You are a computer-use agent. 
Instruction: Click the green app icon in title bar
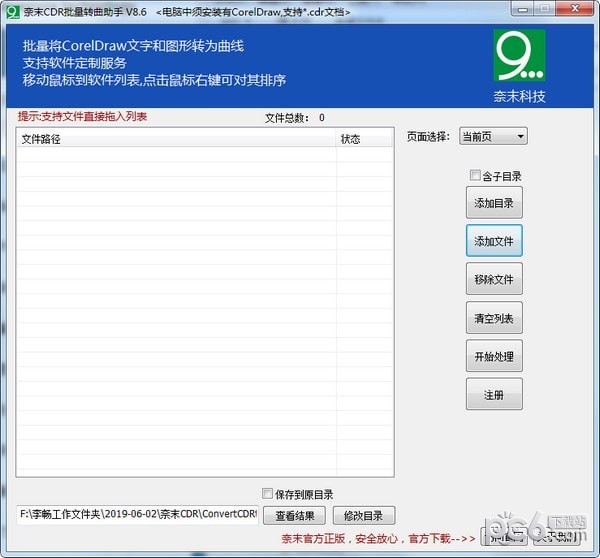pyautogui.click(x=13, y=12)
